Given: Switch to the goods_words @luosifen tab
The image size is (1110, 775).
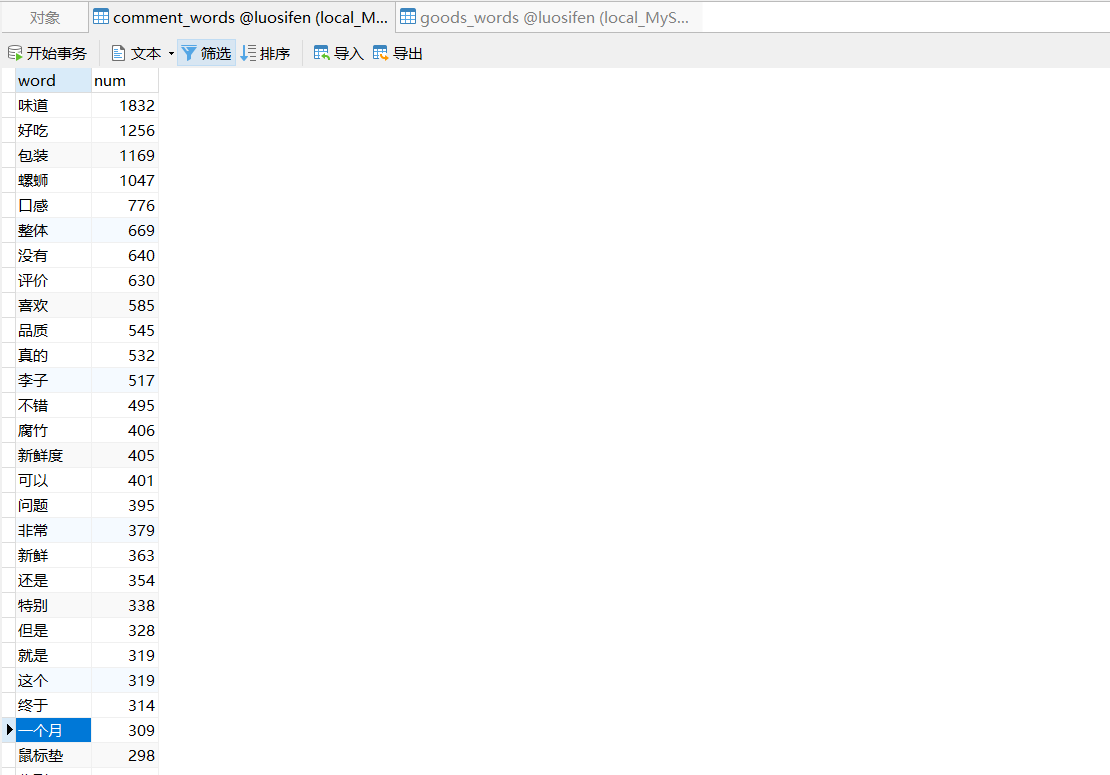Looking at the screenshot, I should (548, 18).
